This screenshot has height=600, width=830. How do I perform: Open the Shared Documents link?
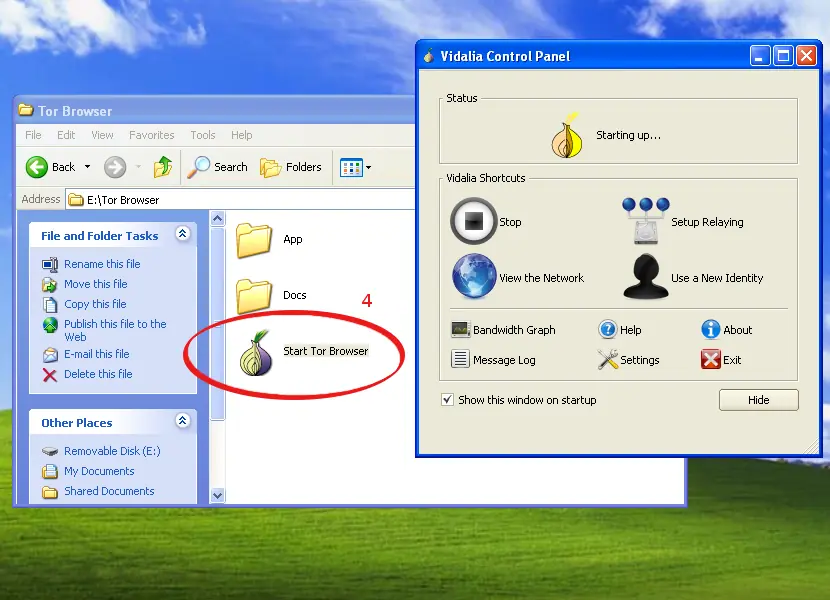[x=110, y=491]
